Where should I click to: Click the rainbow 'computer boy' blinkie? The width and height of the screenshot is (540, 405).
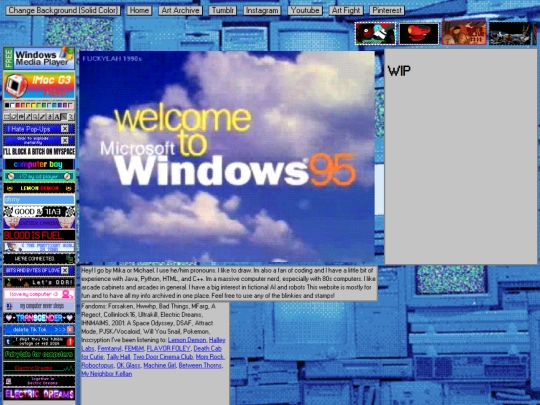39,164
